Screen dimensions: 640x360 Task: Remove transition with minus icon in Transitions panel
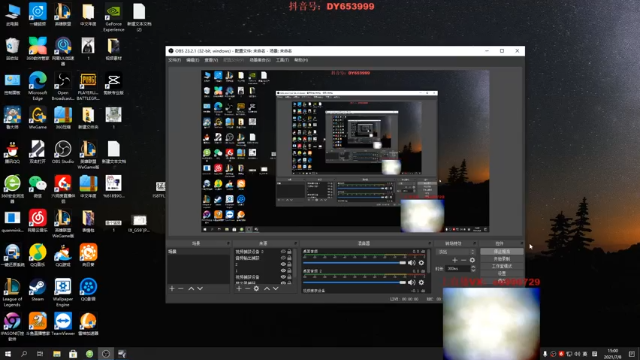pos(463,260)
